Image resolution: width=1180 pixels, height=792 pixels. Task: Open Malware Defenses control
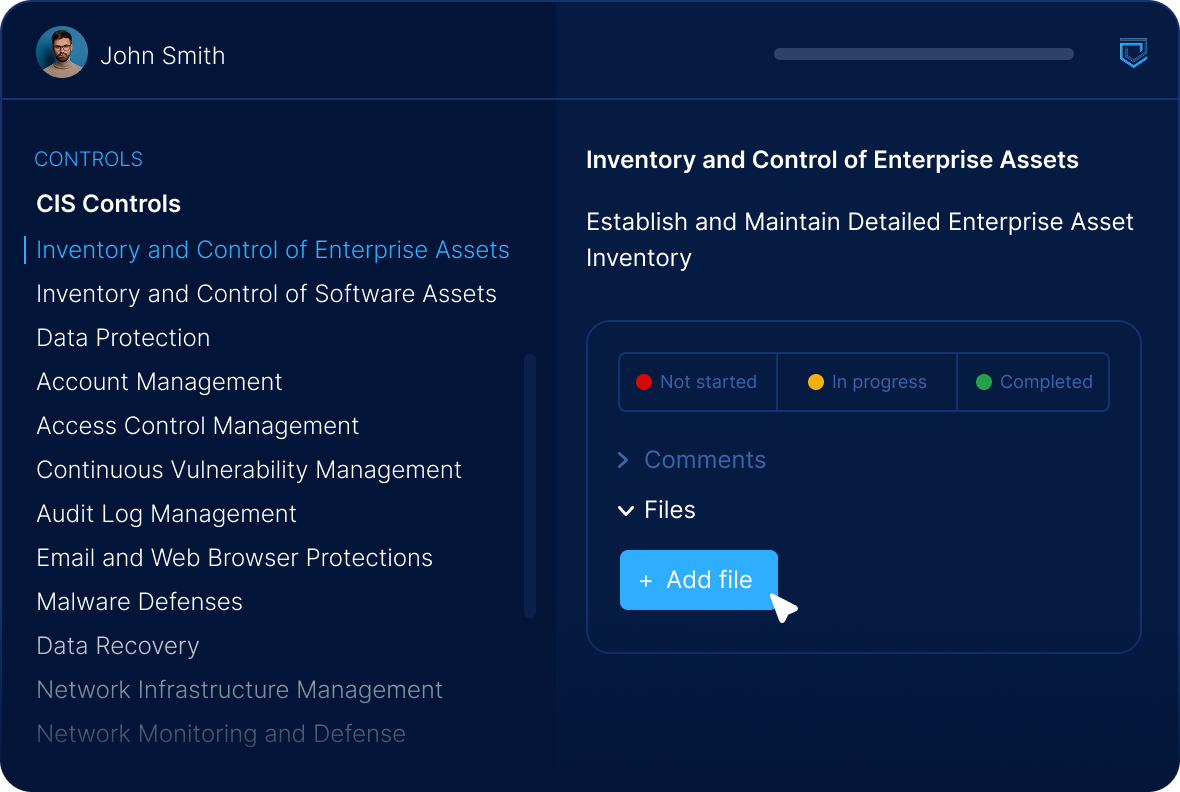(139, 602)
